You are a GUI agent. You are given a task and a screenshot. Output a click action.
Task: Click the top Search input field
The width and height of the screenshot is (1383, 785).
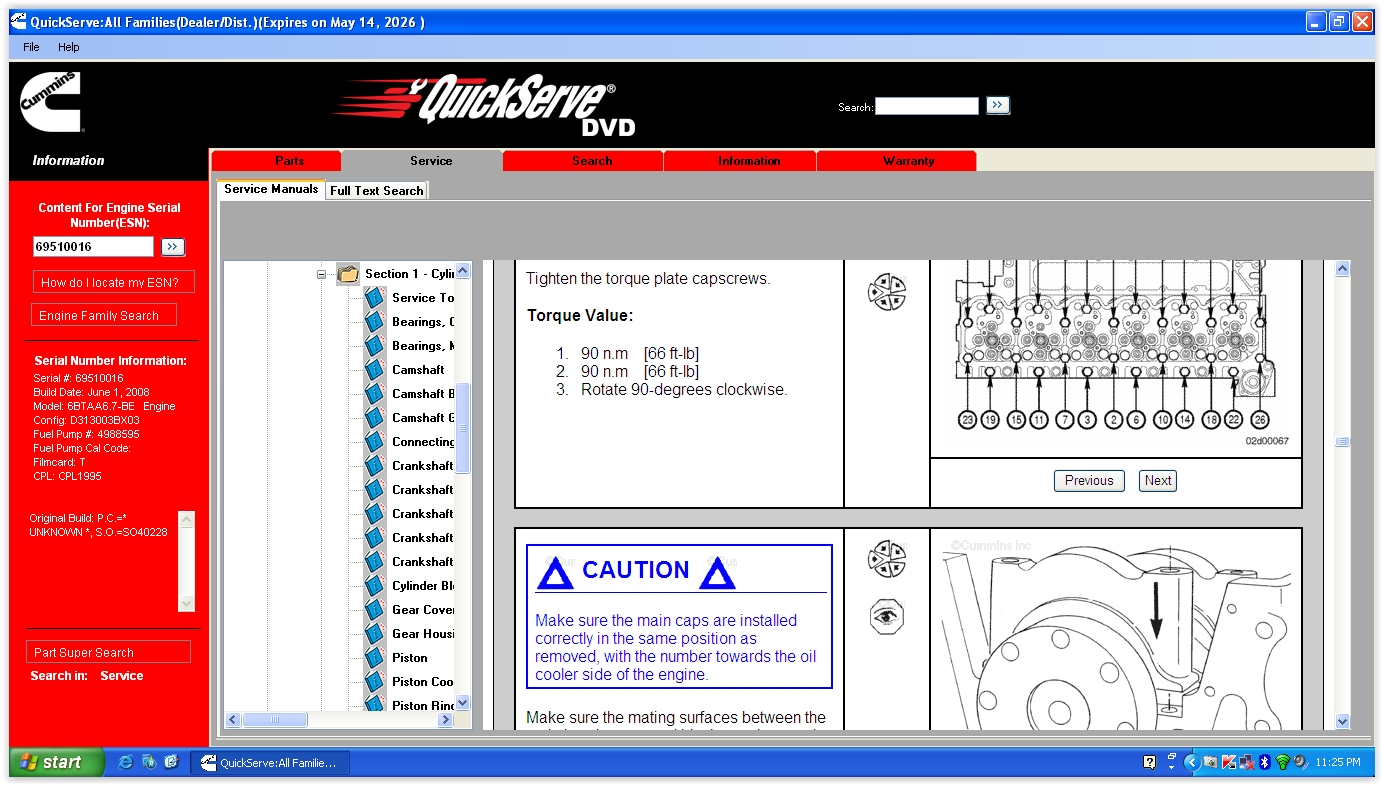click(x=927, y=106)
